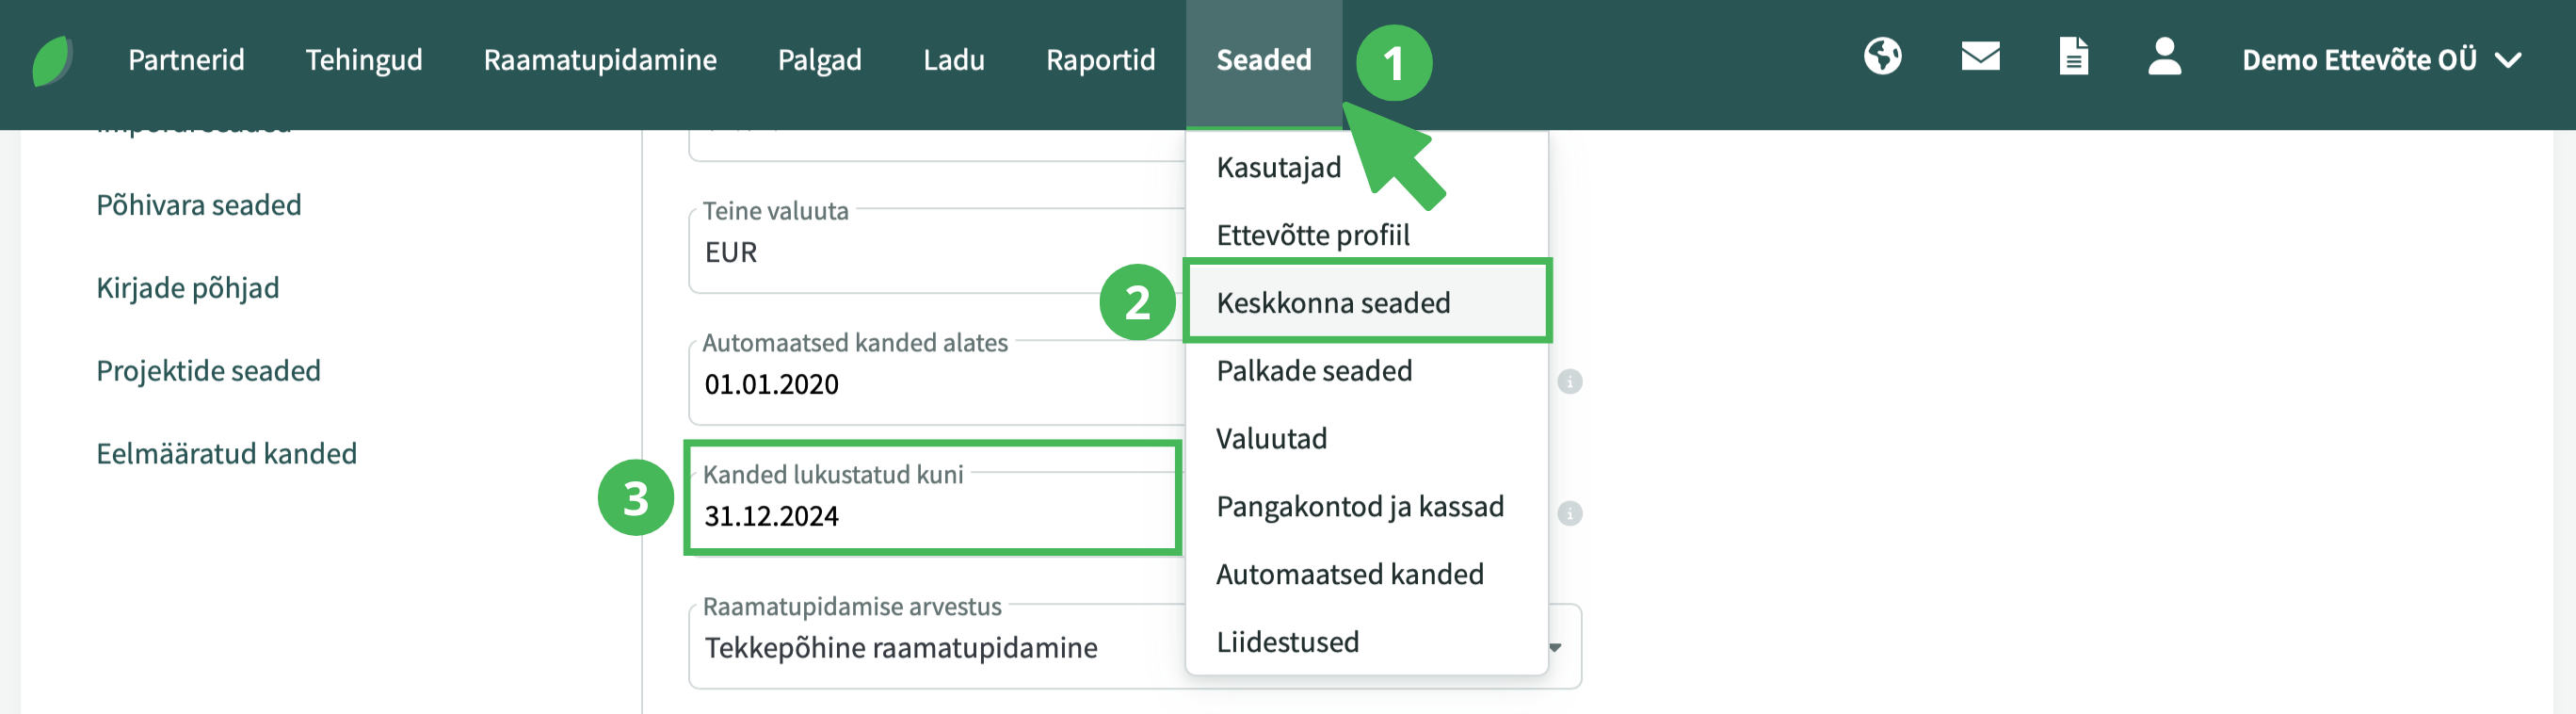The width and height of the screenshot is (2576, 714).
Task: Open the Raamatupidamine top menu
Action: (x=600, y=60)
